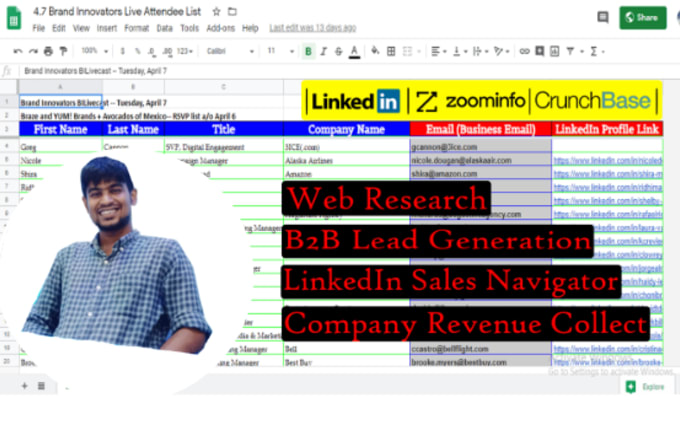Open the fill color picker
The width and height of the screenshot is (680, 425).
tap(375, 51)
